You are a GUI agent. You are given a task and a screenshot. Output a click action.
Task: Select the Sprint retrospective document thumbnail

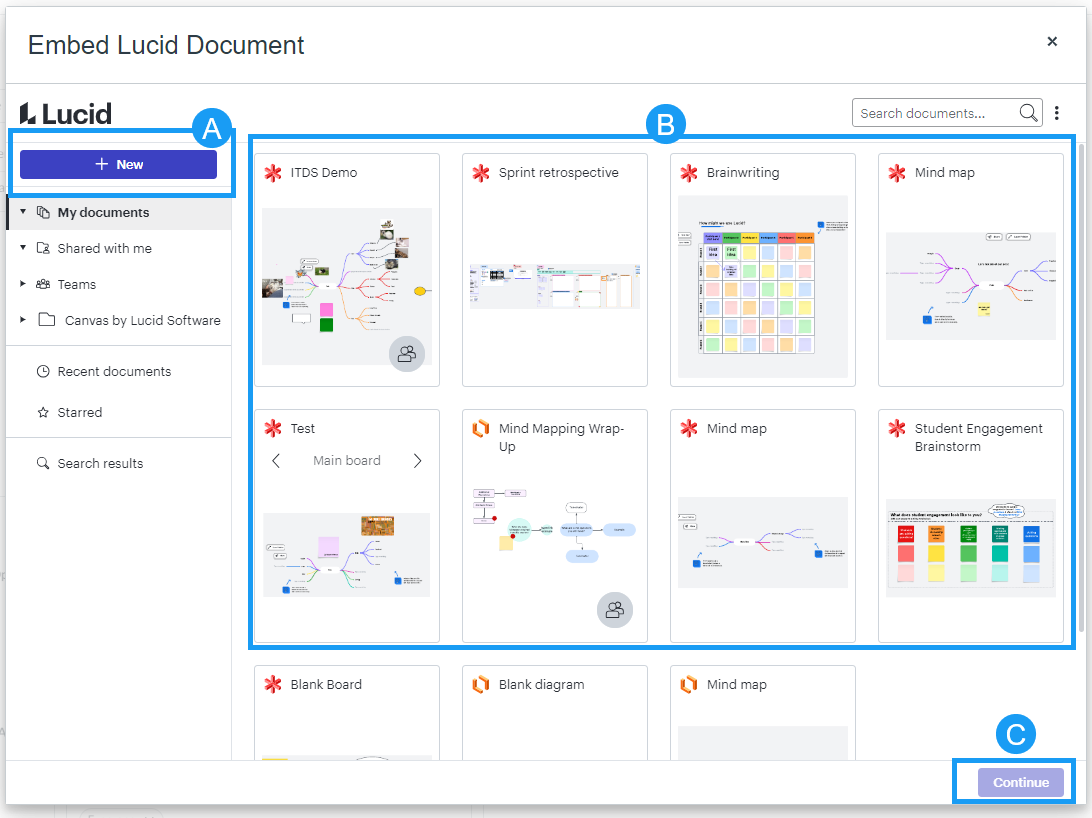click(x=554, y=286)
